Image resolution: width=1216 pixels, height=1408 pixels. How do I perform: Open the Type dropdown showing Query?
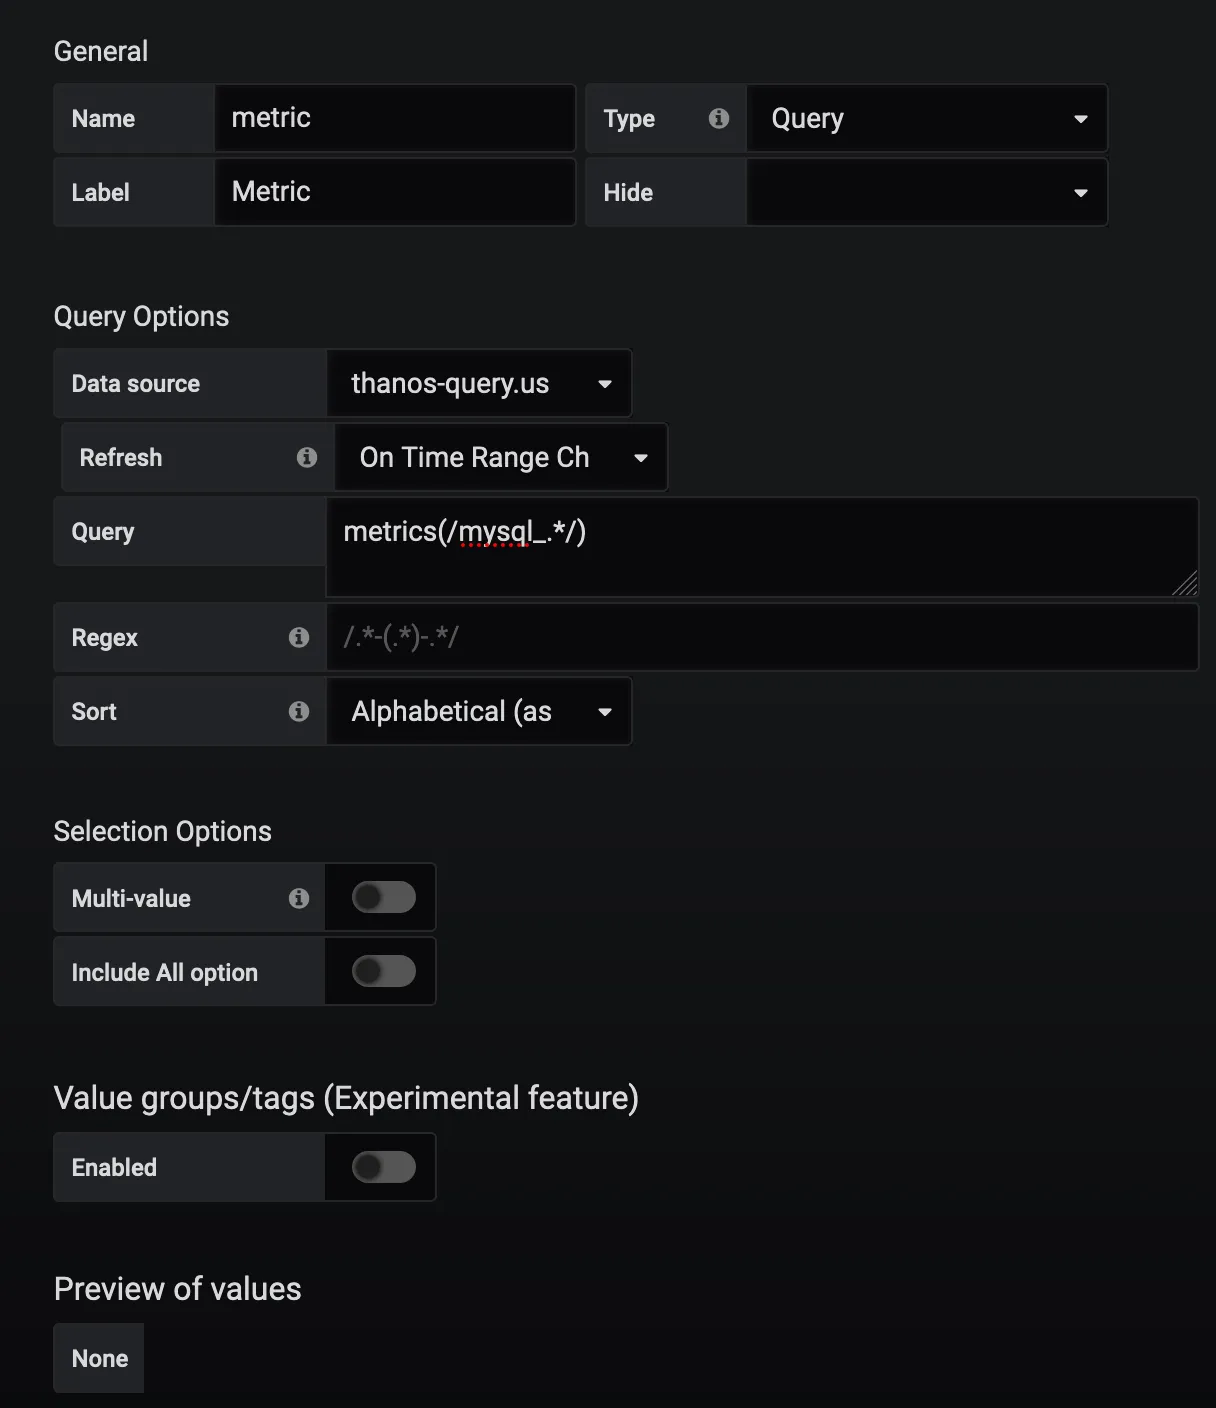tap(926, 119)
